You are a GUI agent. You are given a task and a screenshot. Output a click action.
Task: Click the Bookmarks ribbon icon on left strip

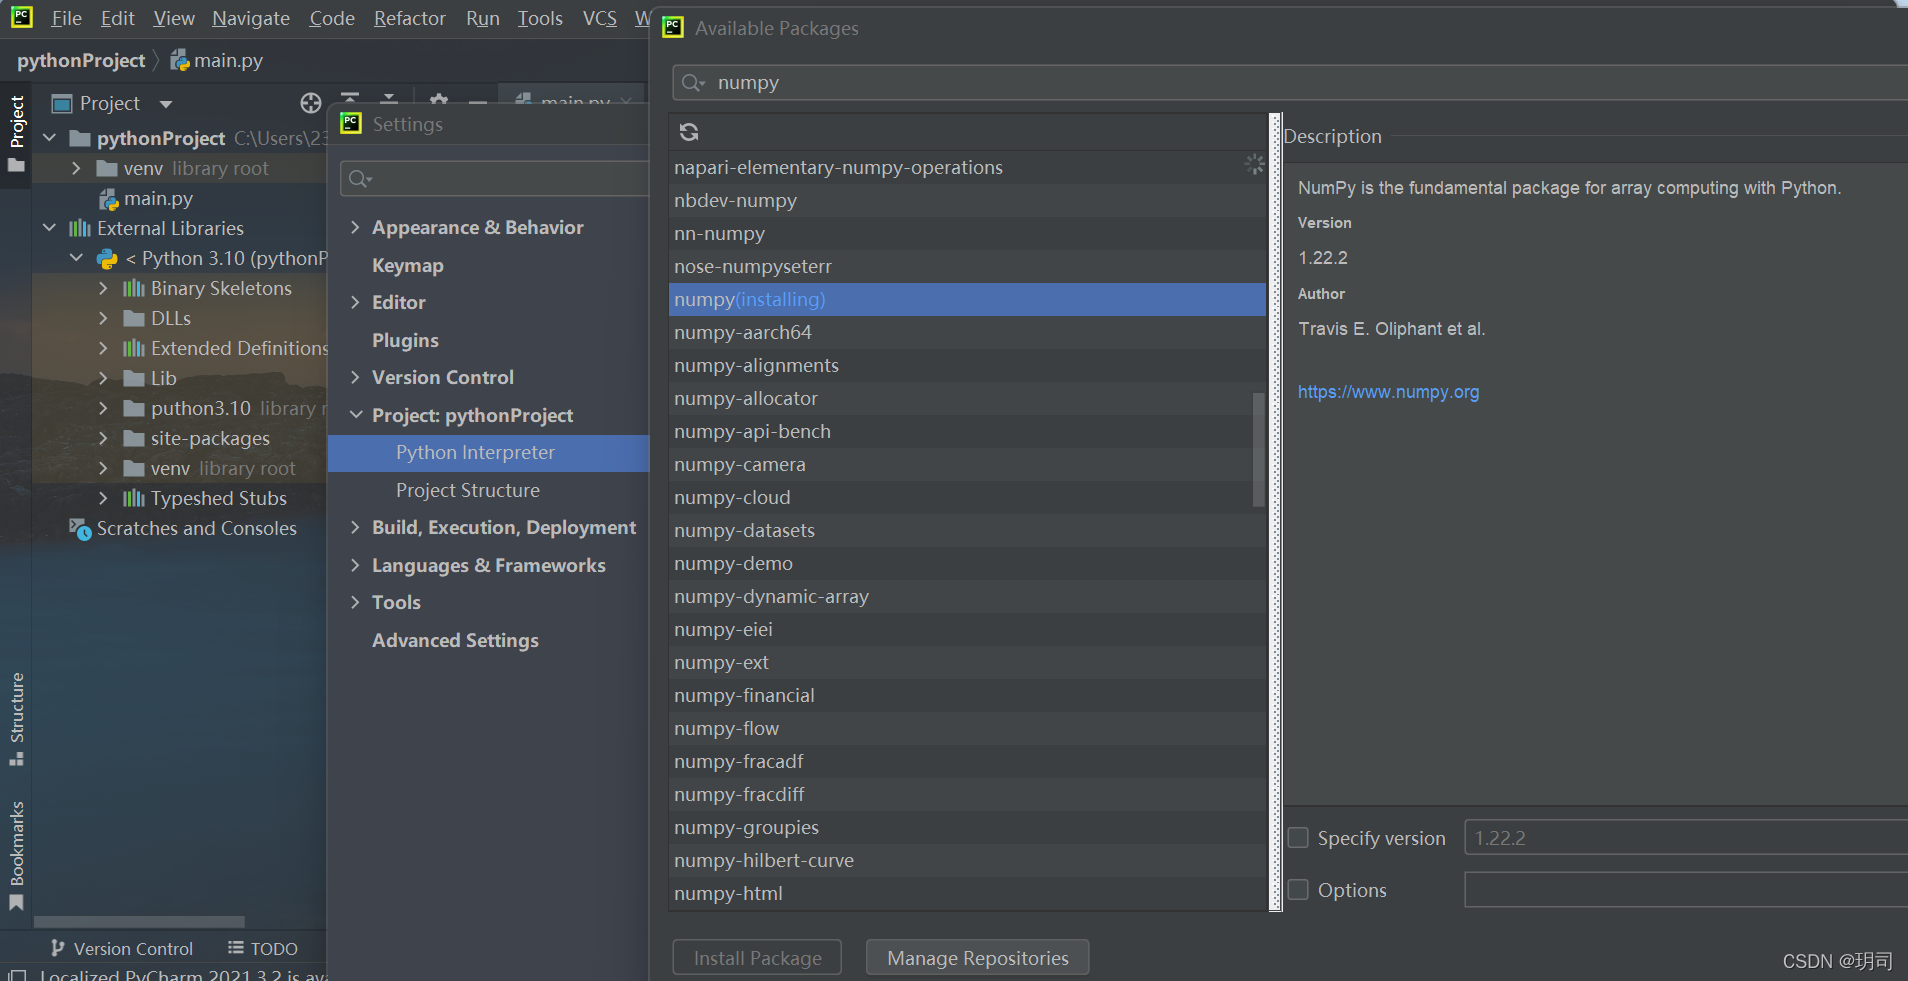pos(16,903)
